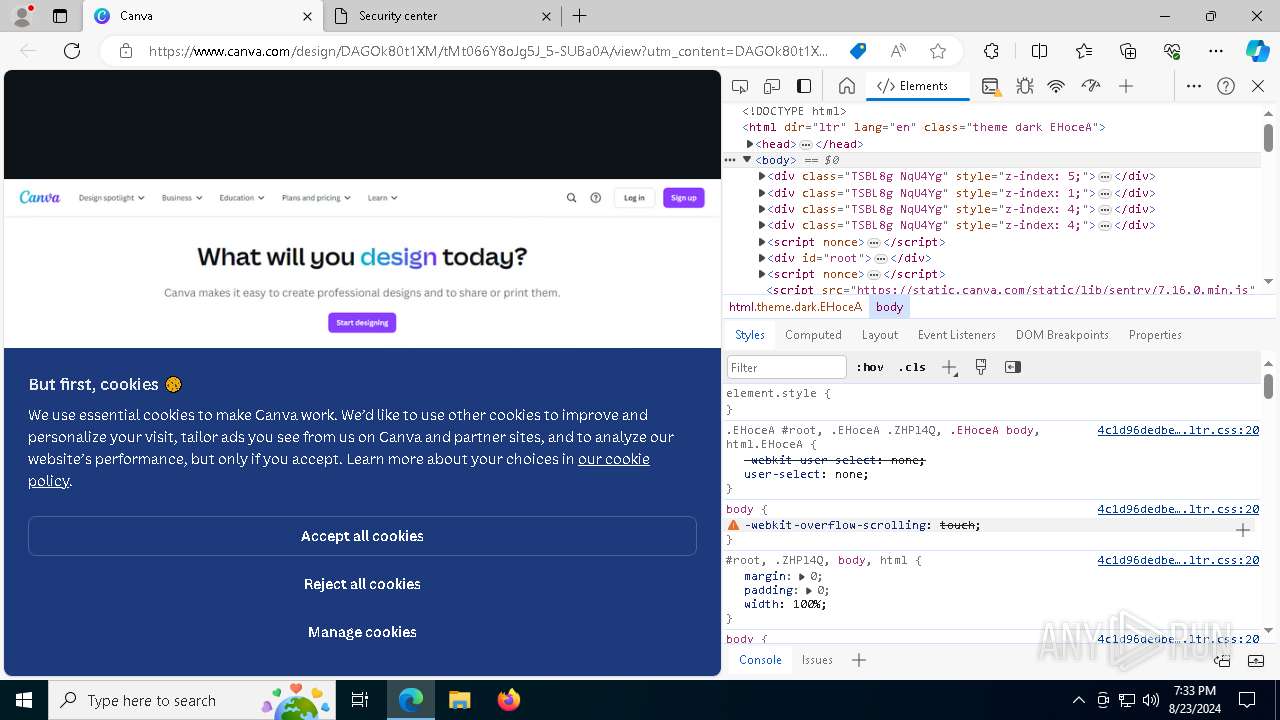1280x720 pixels.
Task: Toggle device emulation in DevTools
Action: pos(772,86)
